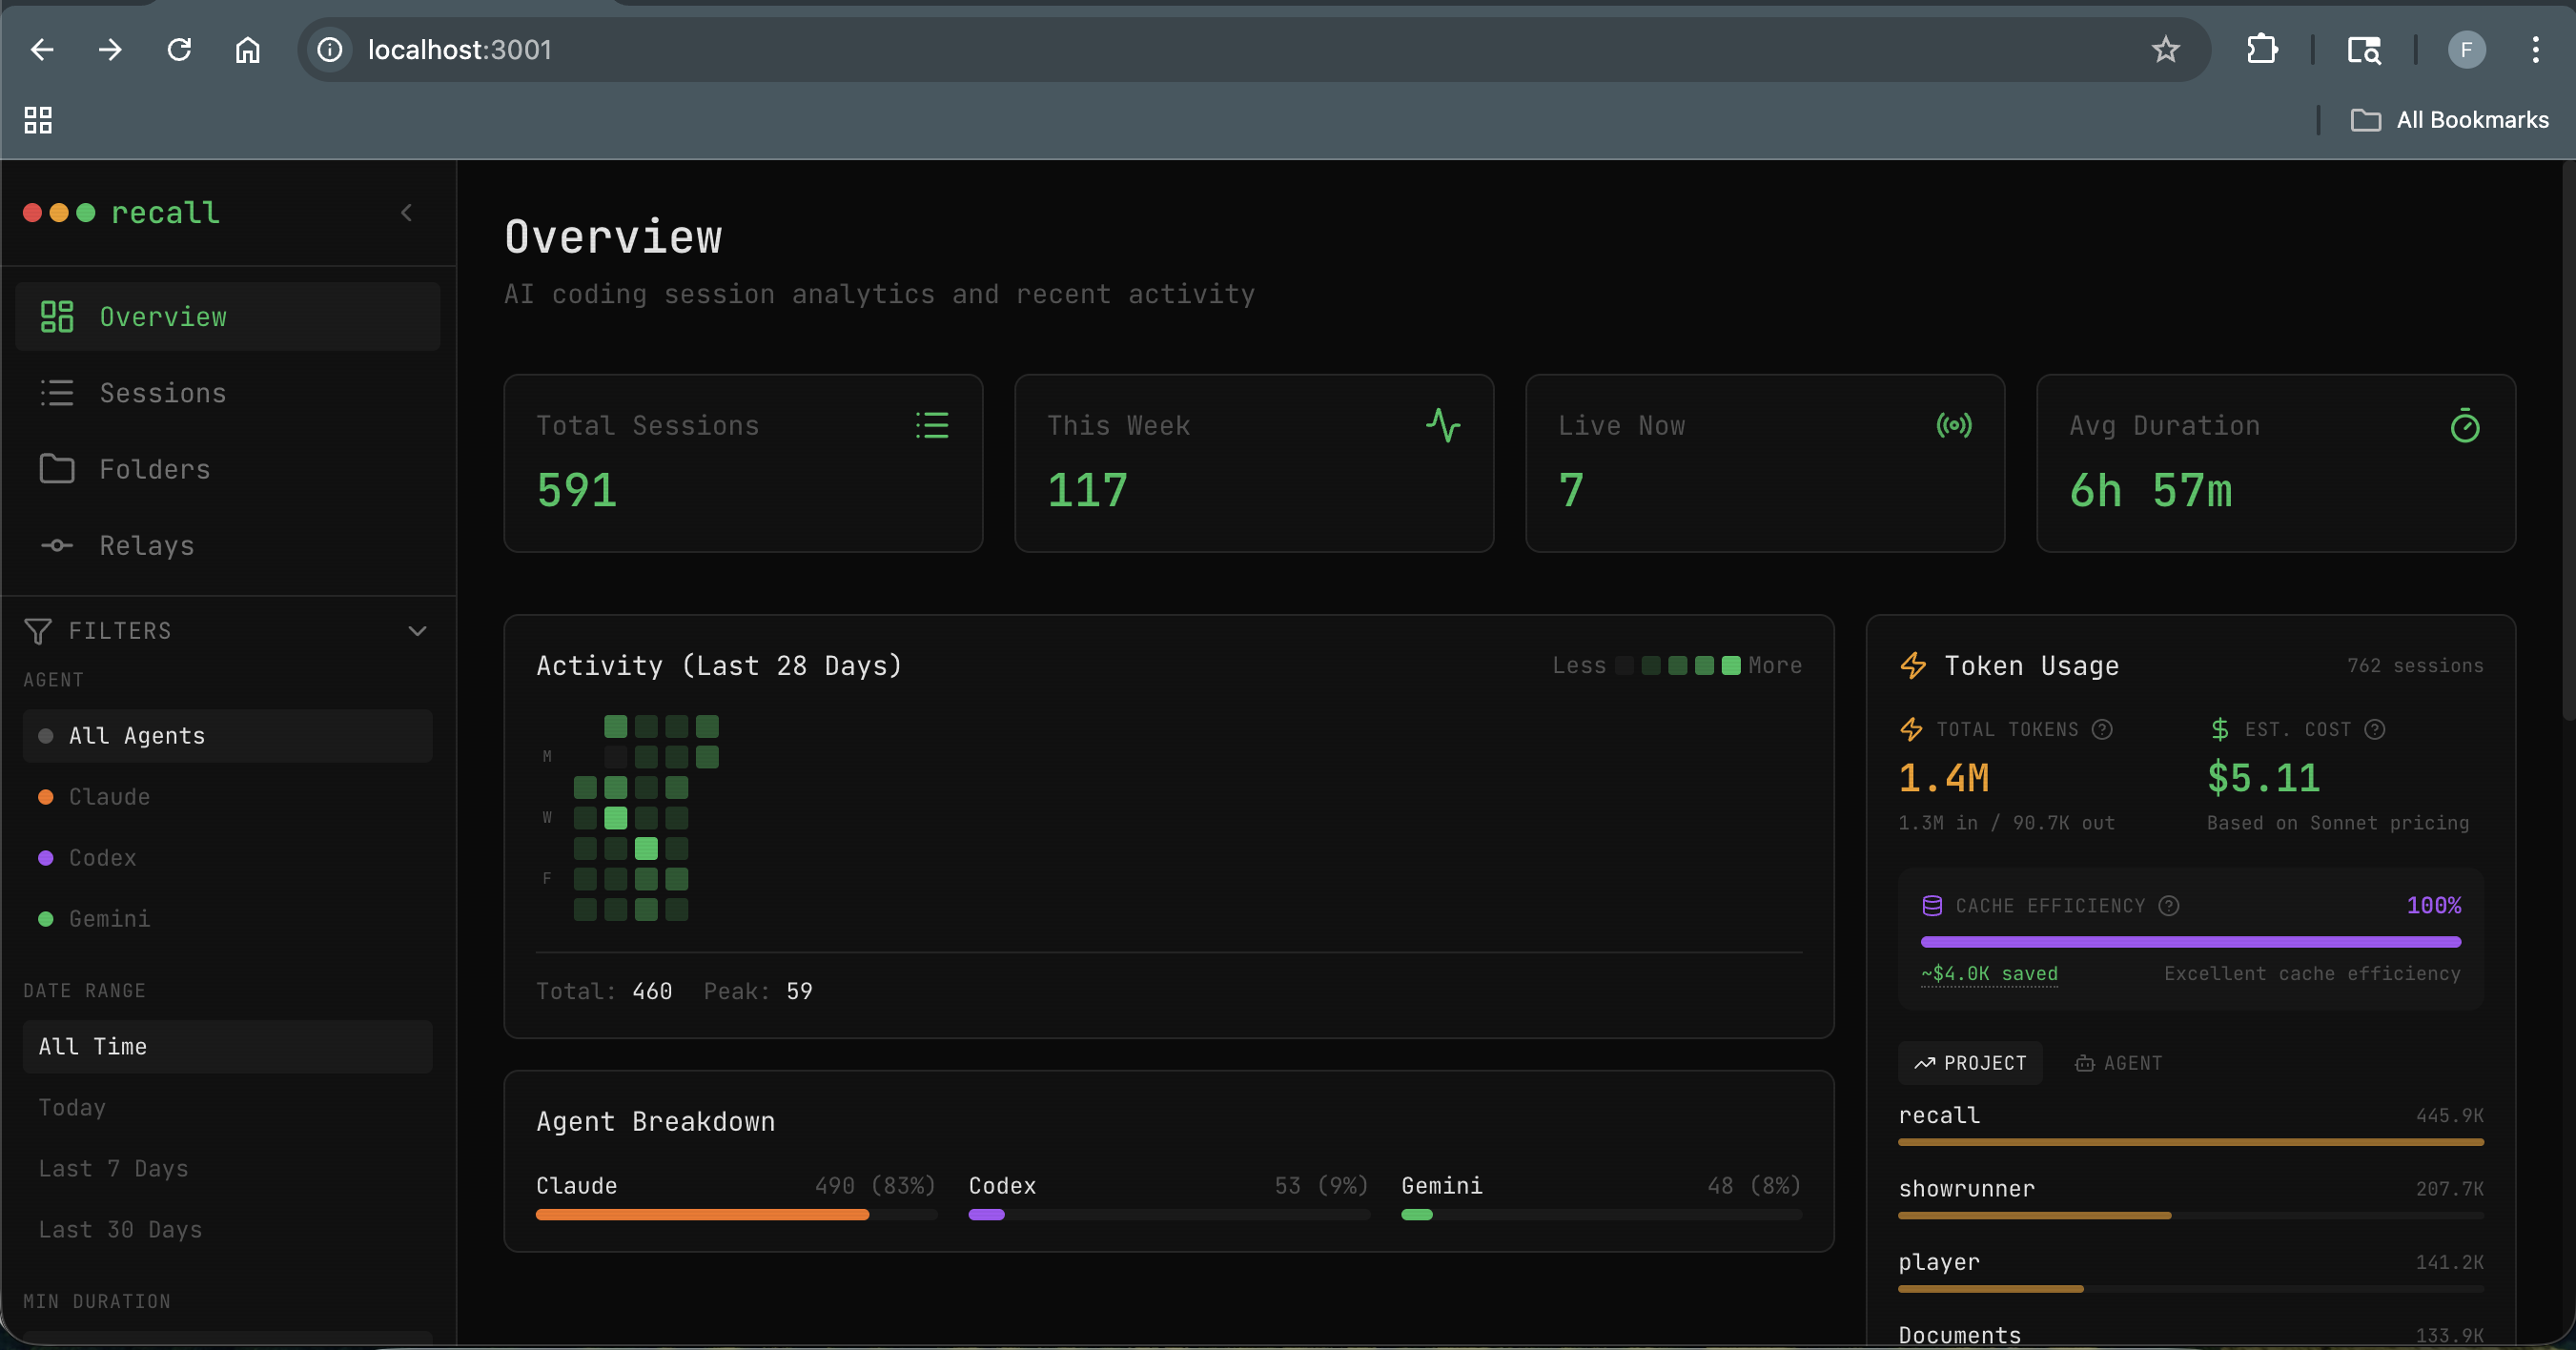2576x1350 pixels.
Task: Select Last 7 Days date range
Action: [x=113, y=1167]
